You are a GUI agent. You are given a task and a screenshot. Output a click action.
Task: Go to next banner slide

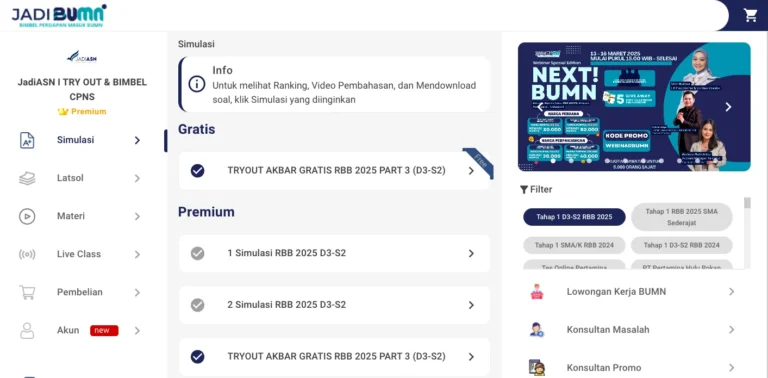point(728,107)
